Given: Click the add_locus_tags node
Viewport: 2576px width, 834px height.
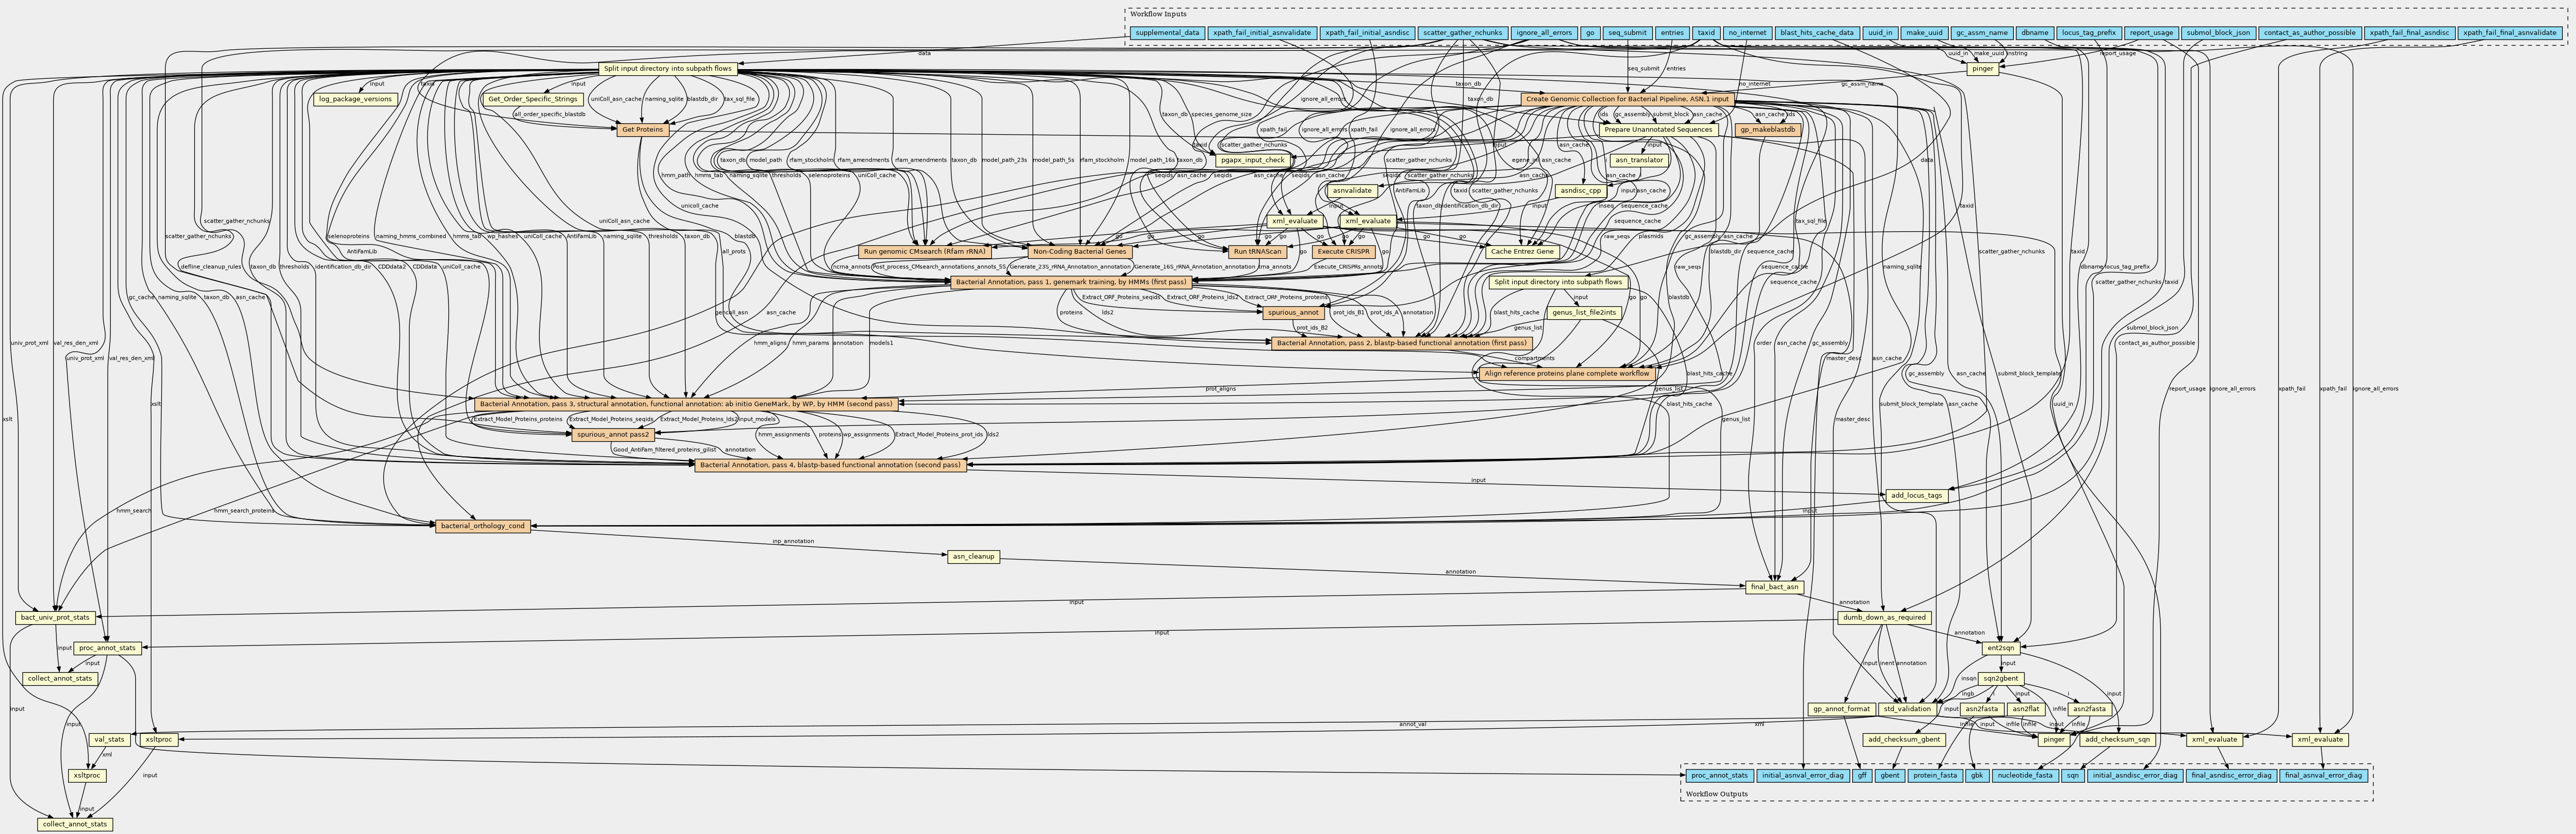Looking at the screenshot, I should tap(1917, 496).
